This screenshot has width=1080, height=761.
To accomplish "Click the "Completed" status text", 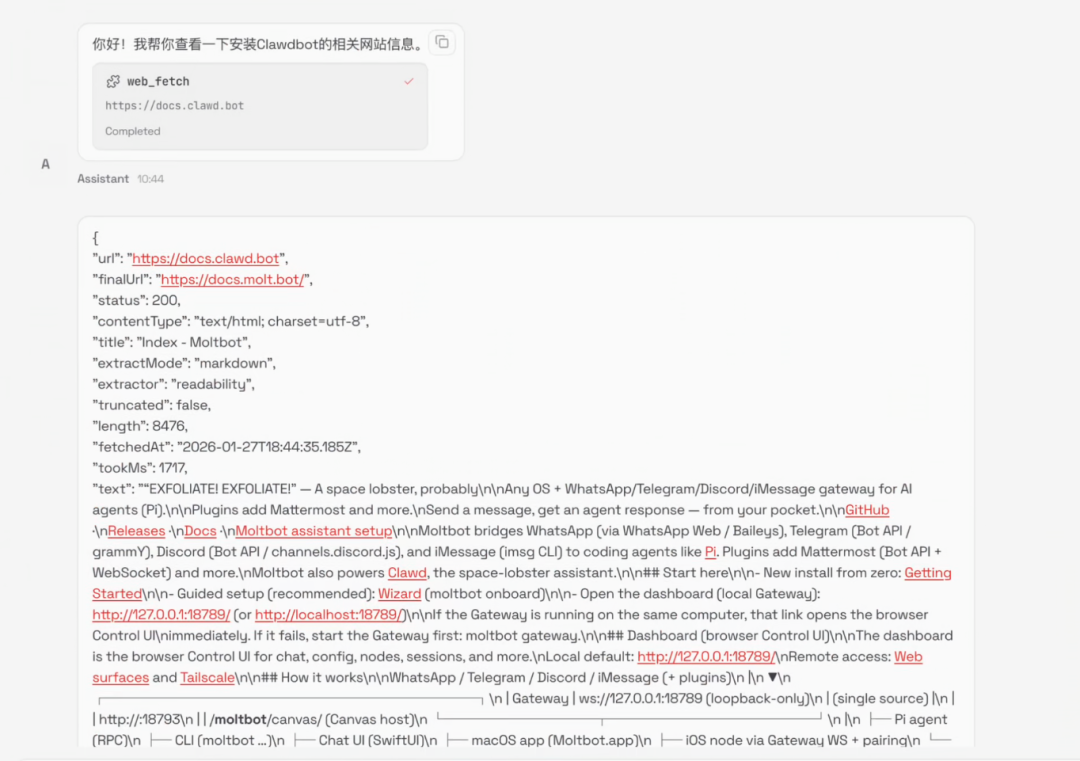I will [x=132, y=131].
